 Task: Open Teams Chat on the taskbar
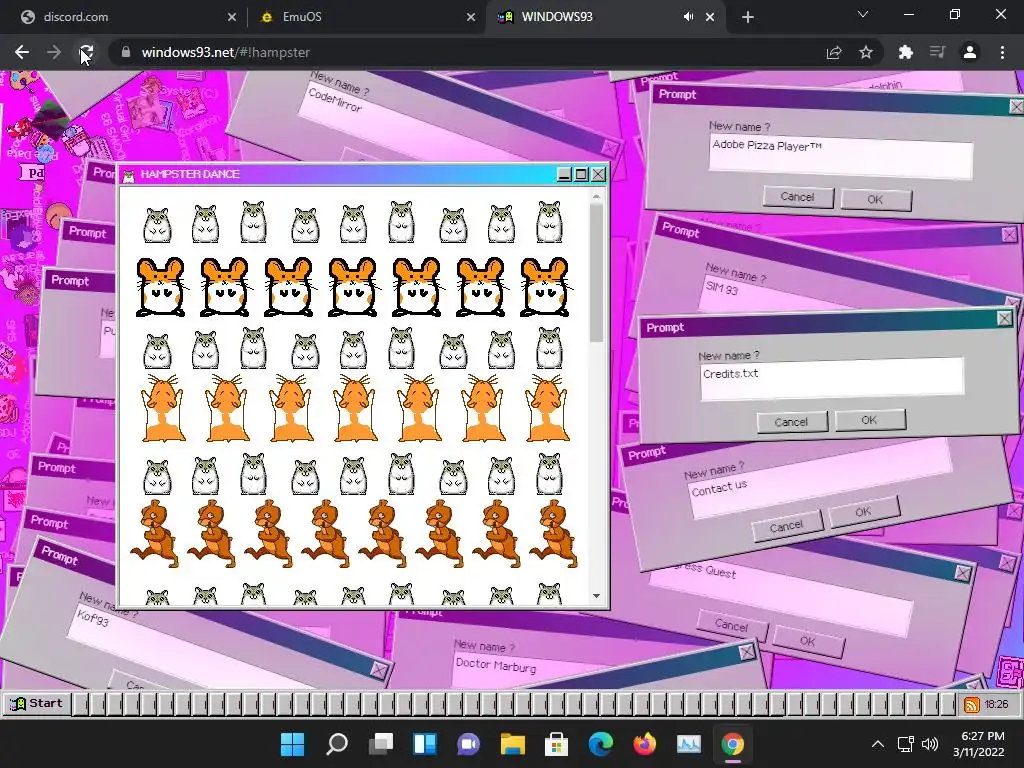[468, 744]
